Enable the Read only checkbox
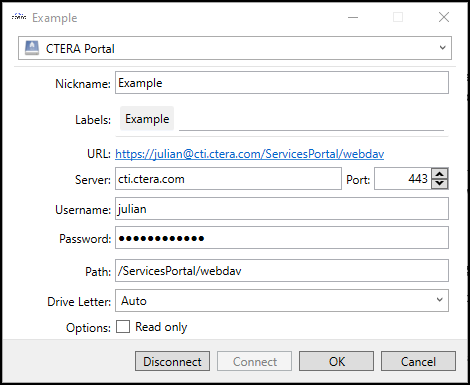Viewport: 470px width, 385px height. click(123, 327)
